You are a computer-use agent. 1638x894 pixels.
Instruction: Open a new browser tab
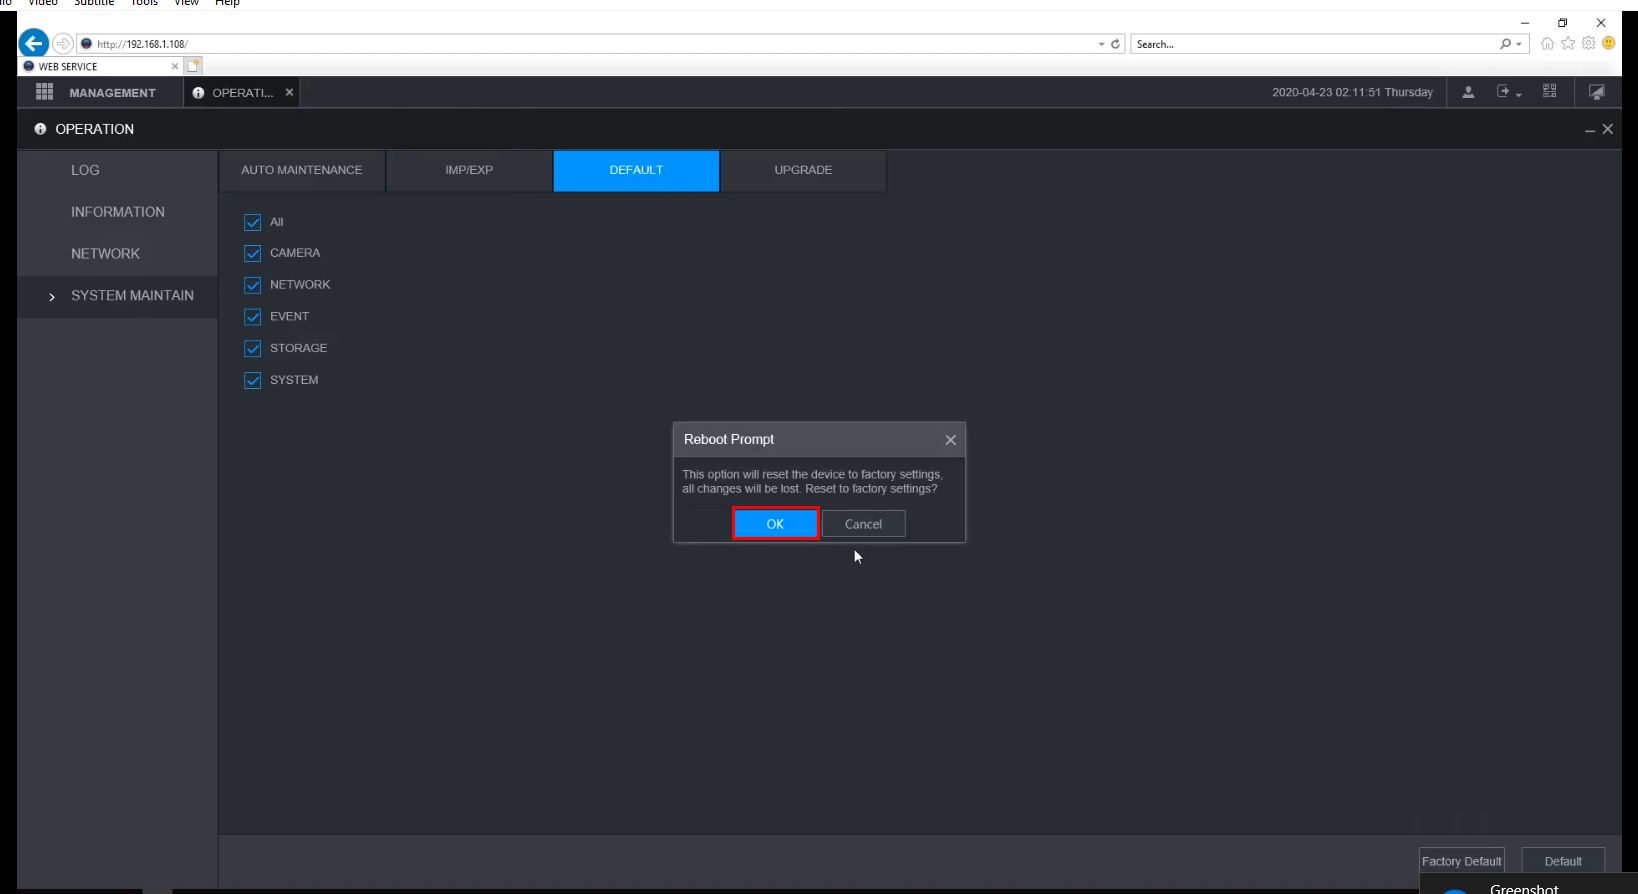[x=193, y=66]
